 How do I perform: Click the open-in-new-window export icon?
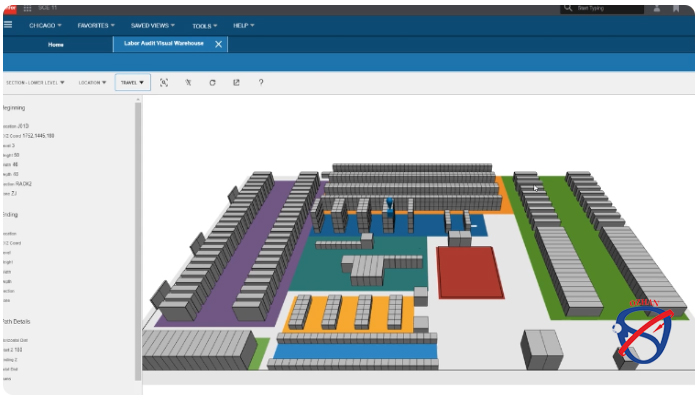236,83
